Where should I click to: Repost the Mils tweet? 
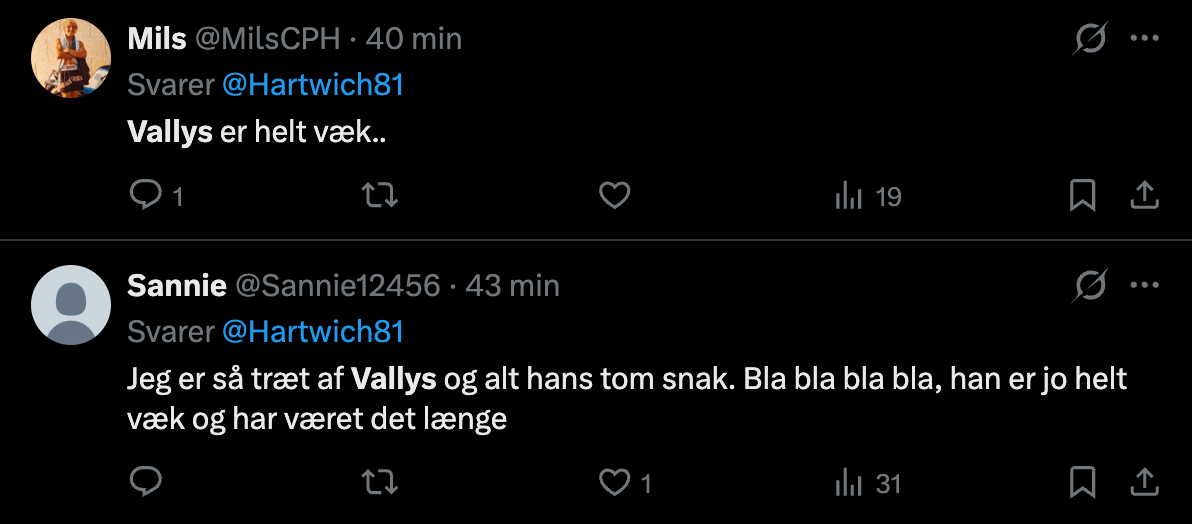[379, 196]
